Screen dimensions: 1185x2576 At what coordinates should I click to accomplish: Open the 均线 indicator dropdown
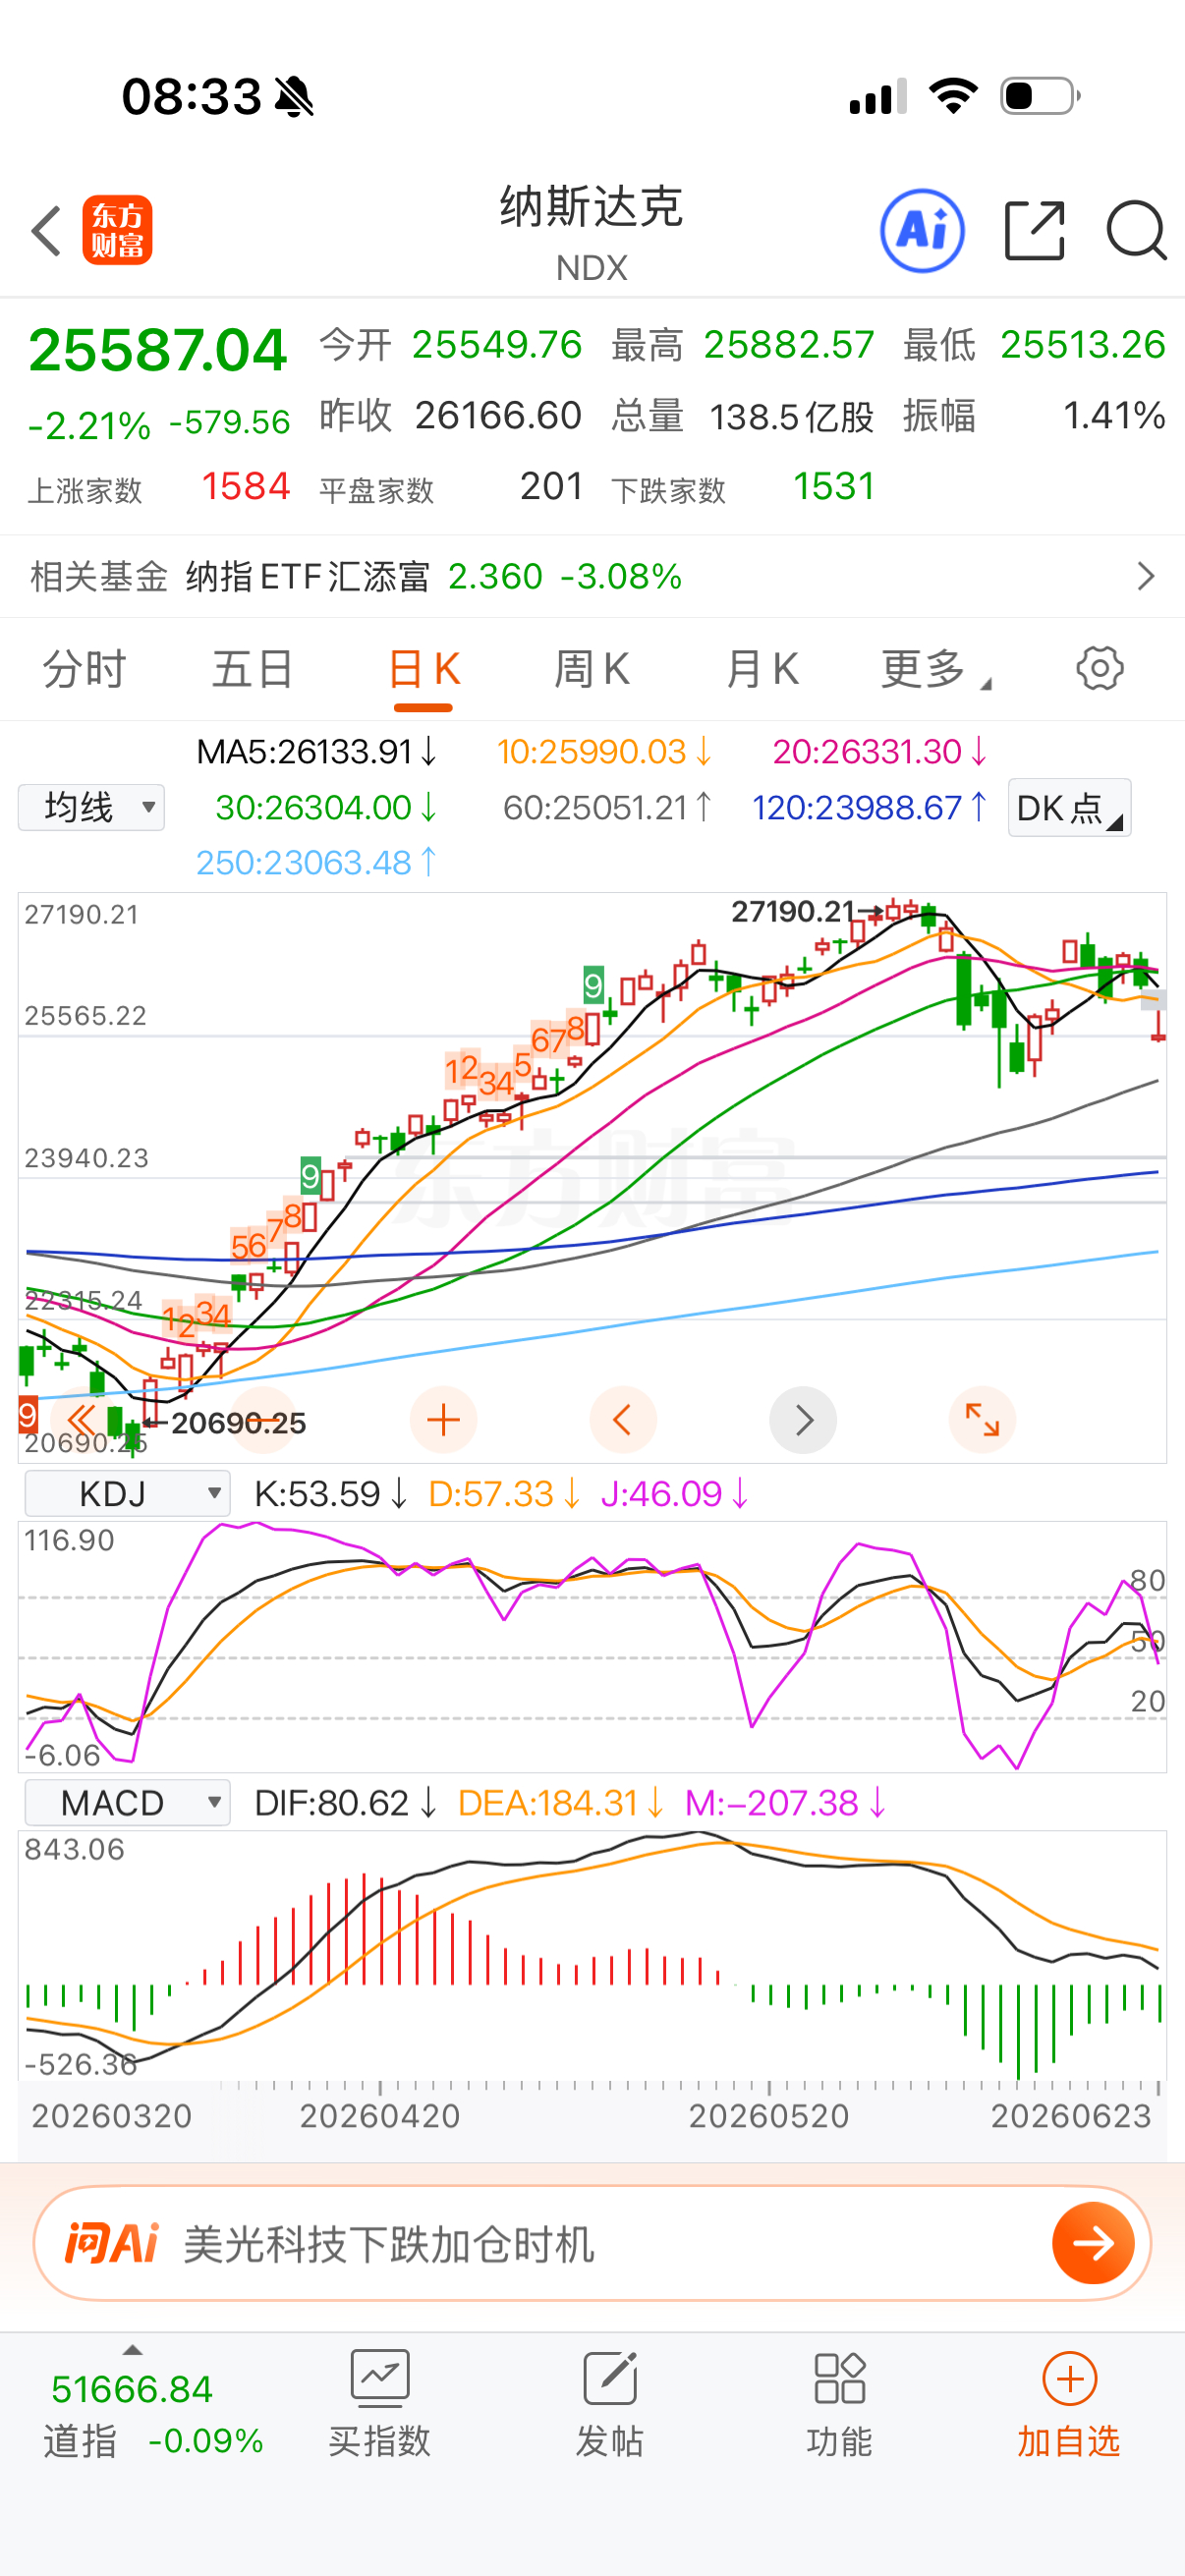(x=91, y=807)
